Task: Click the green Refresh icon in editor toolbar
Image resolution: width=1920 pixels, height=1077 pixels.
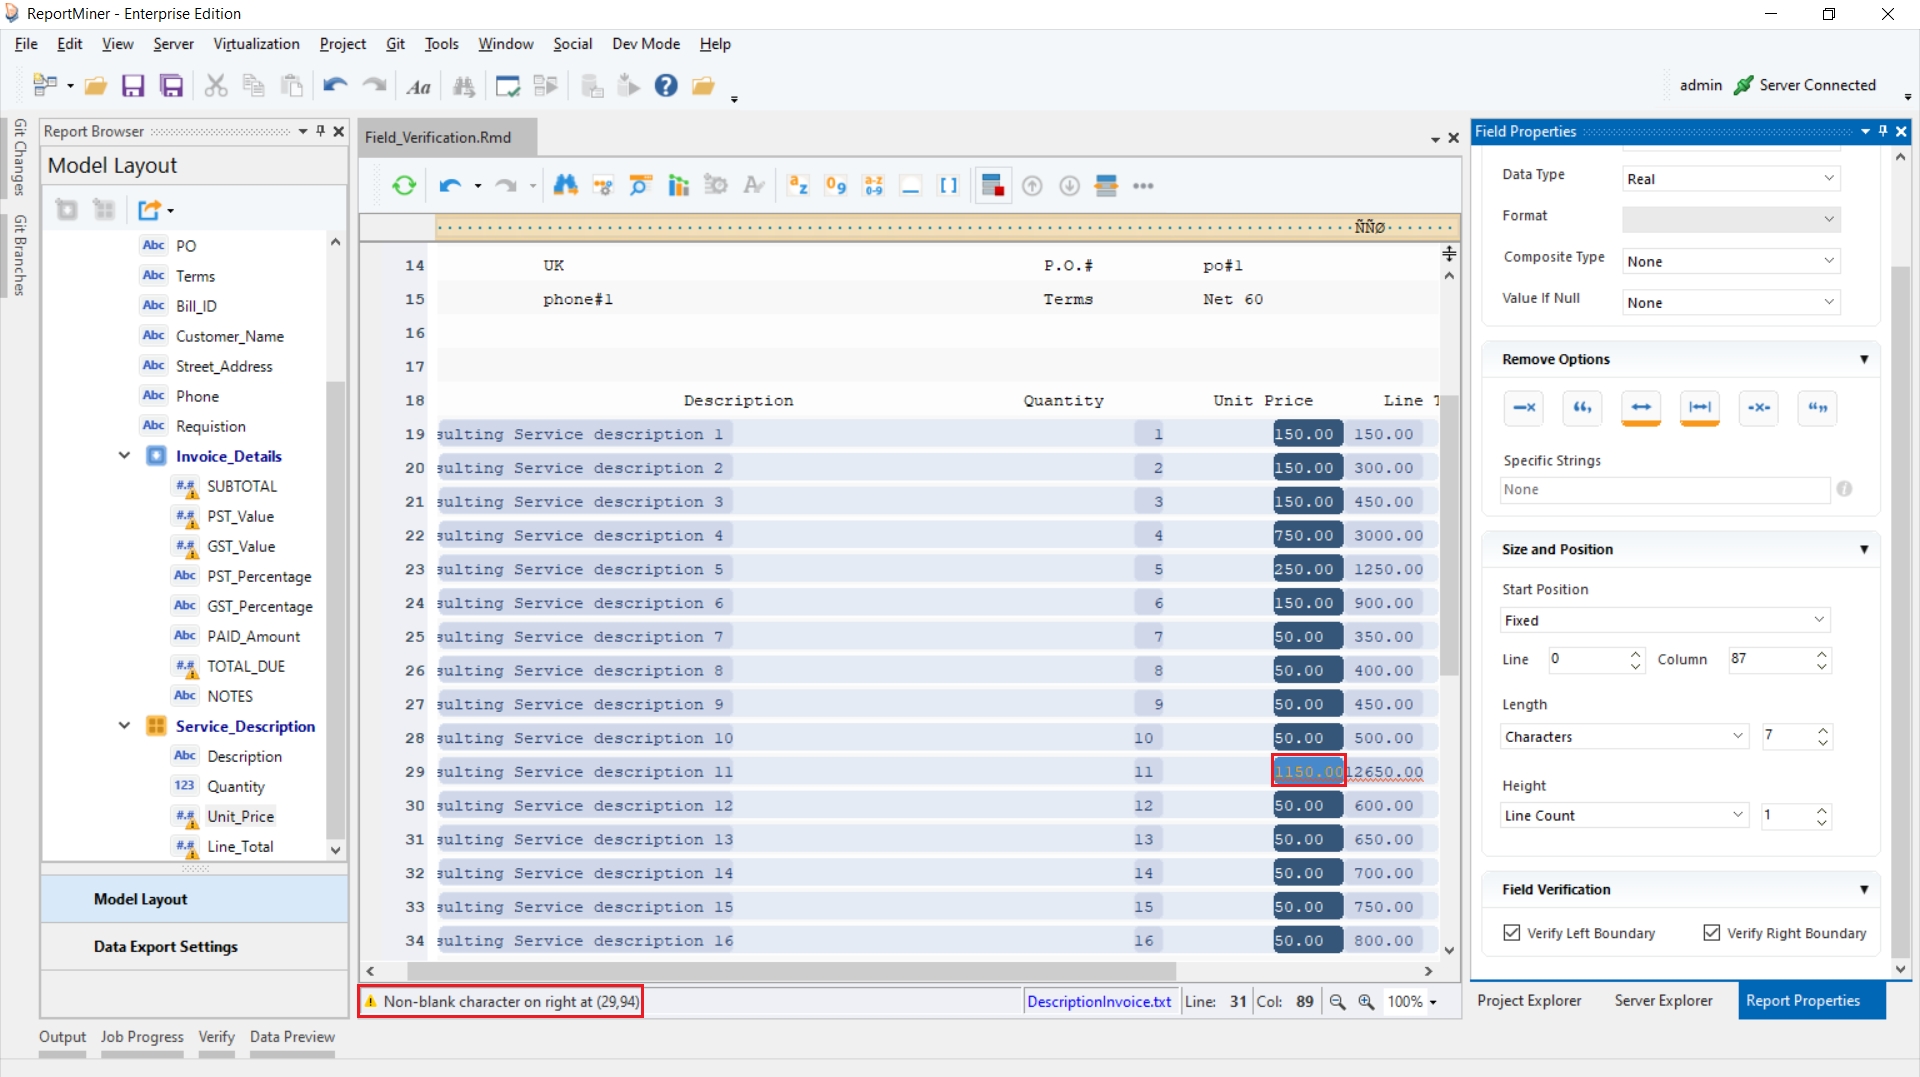Action: (x=404, y=186)
